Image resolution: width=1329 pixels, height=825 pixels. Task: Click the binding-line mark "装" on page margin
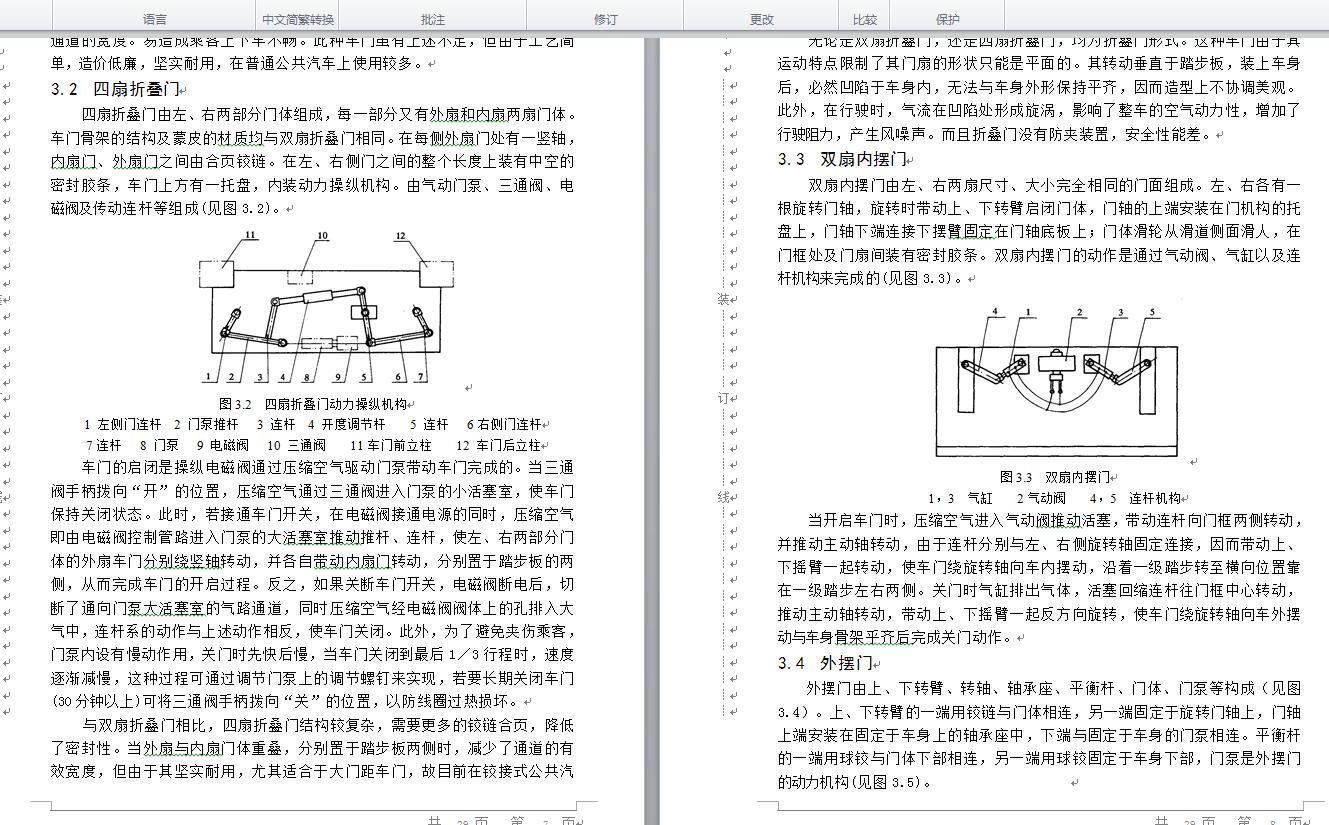click(x=722, y=299)
